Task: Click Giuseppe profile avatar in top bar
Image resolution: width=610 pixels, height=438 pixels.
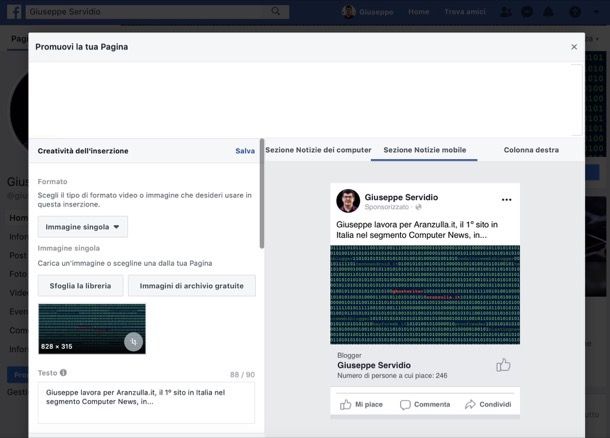Action: point(348,12)
